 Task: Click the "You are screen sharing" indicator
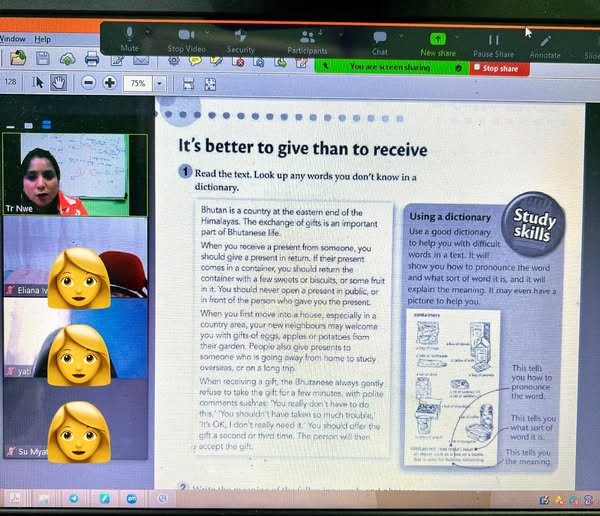click(x=390, y=68)
